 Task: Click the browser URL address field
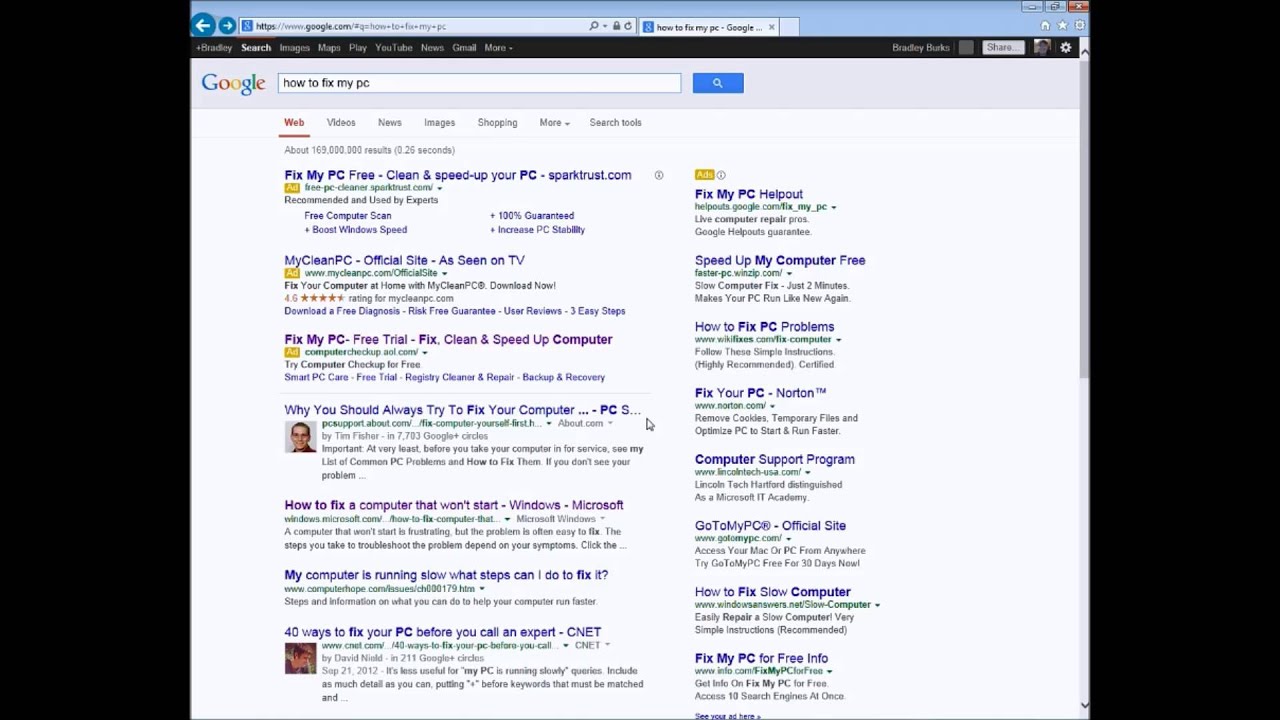420,26
